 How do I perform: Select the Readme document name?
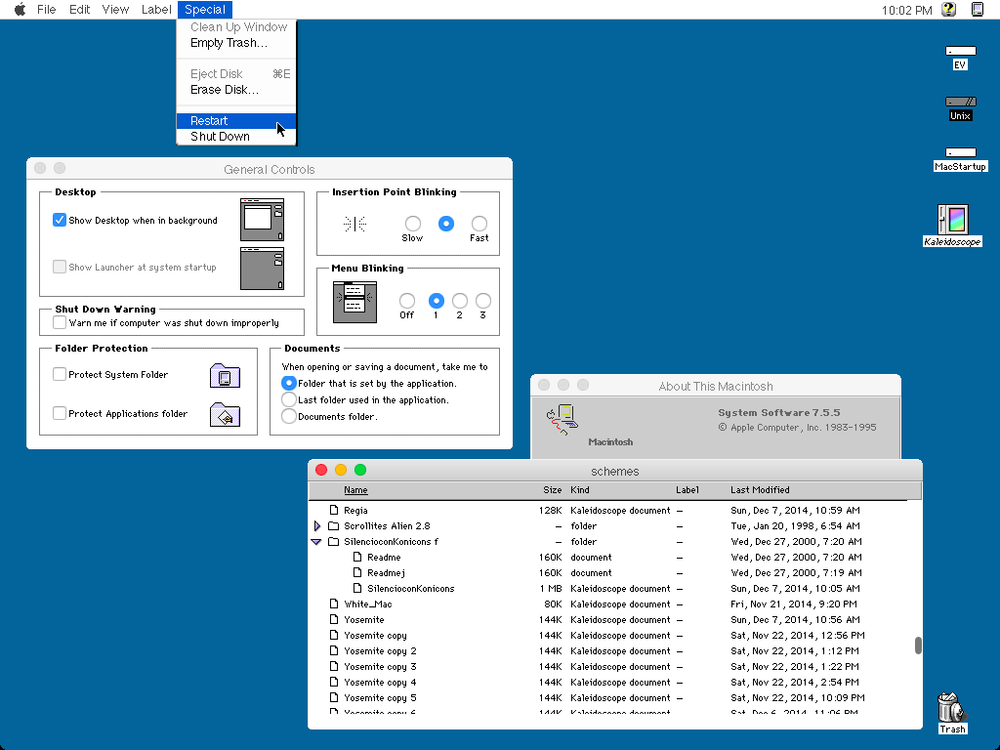click(384, 557)
